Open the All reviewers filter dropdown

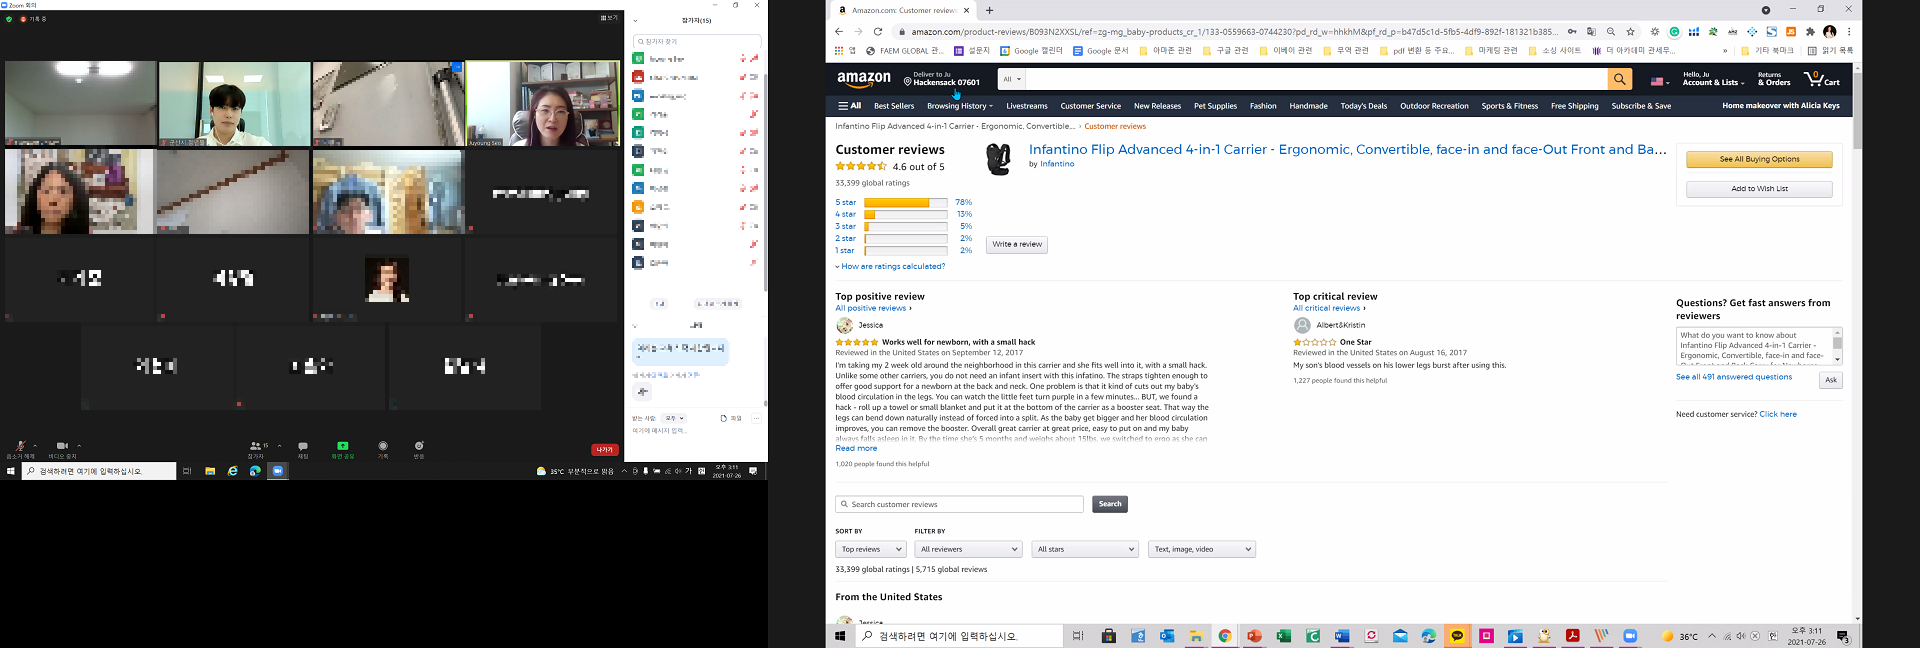tap(969, 549)
